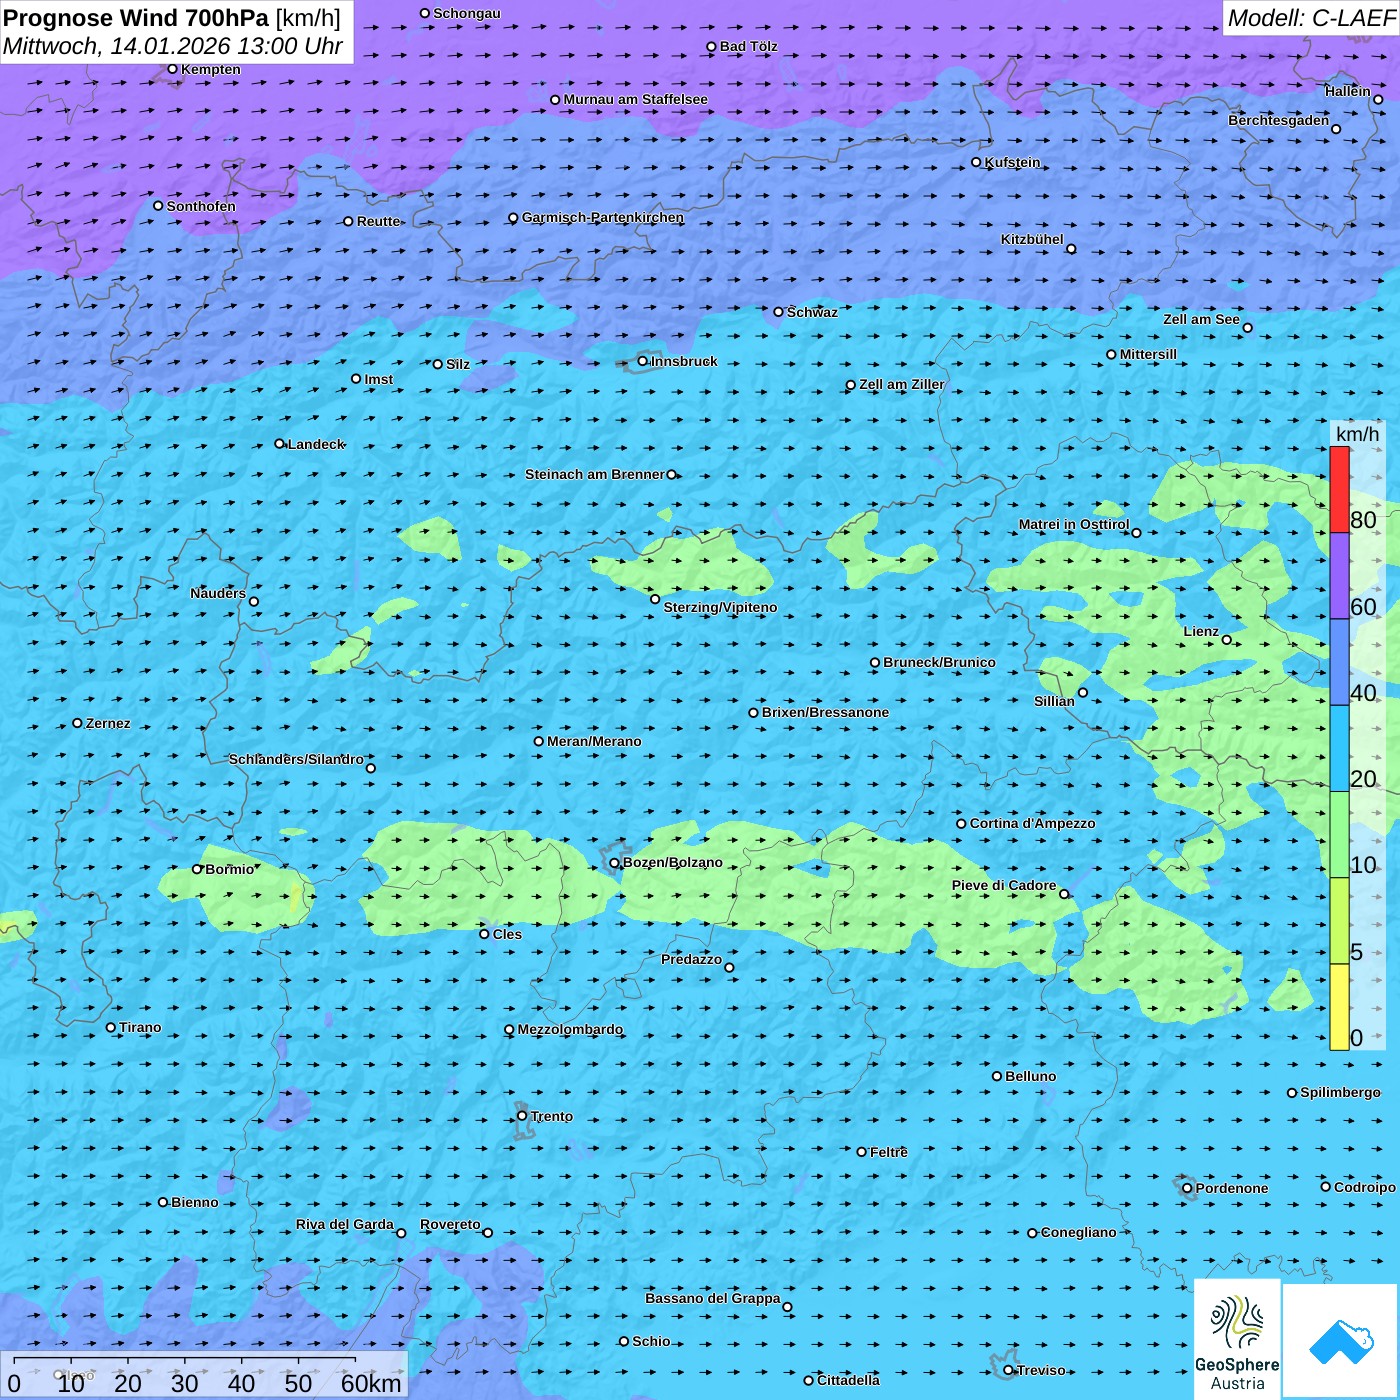This screenshot has width=1400, height=1400.
Task: Click the 'Bruneck/Brunico' label
Action: click(x=939, y=662)
